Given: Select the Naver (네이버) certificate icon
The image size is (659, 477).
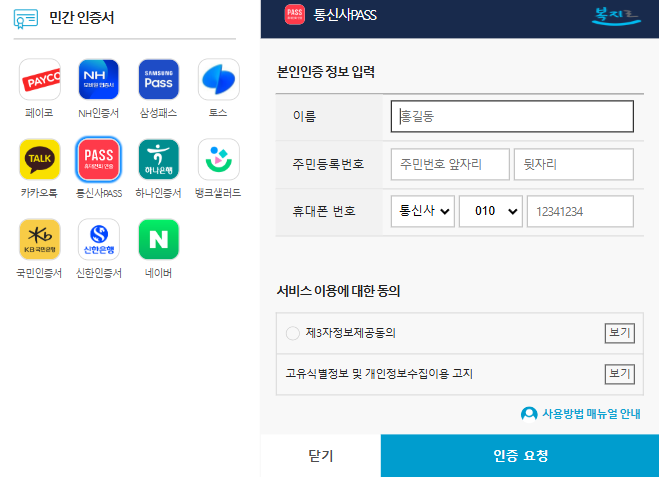Looking at the screenshot, I should (x=158, y=239).
